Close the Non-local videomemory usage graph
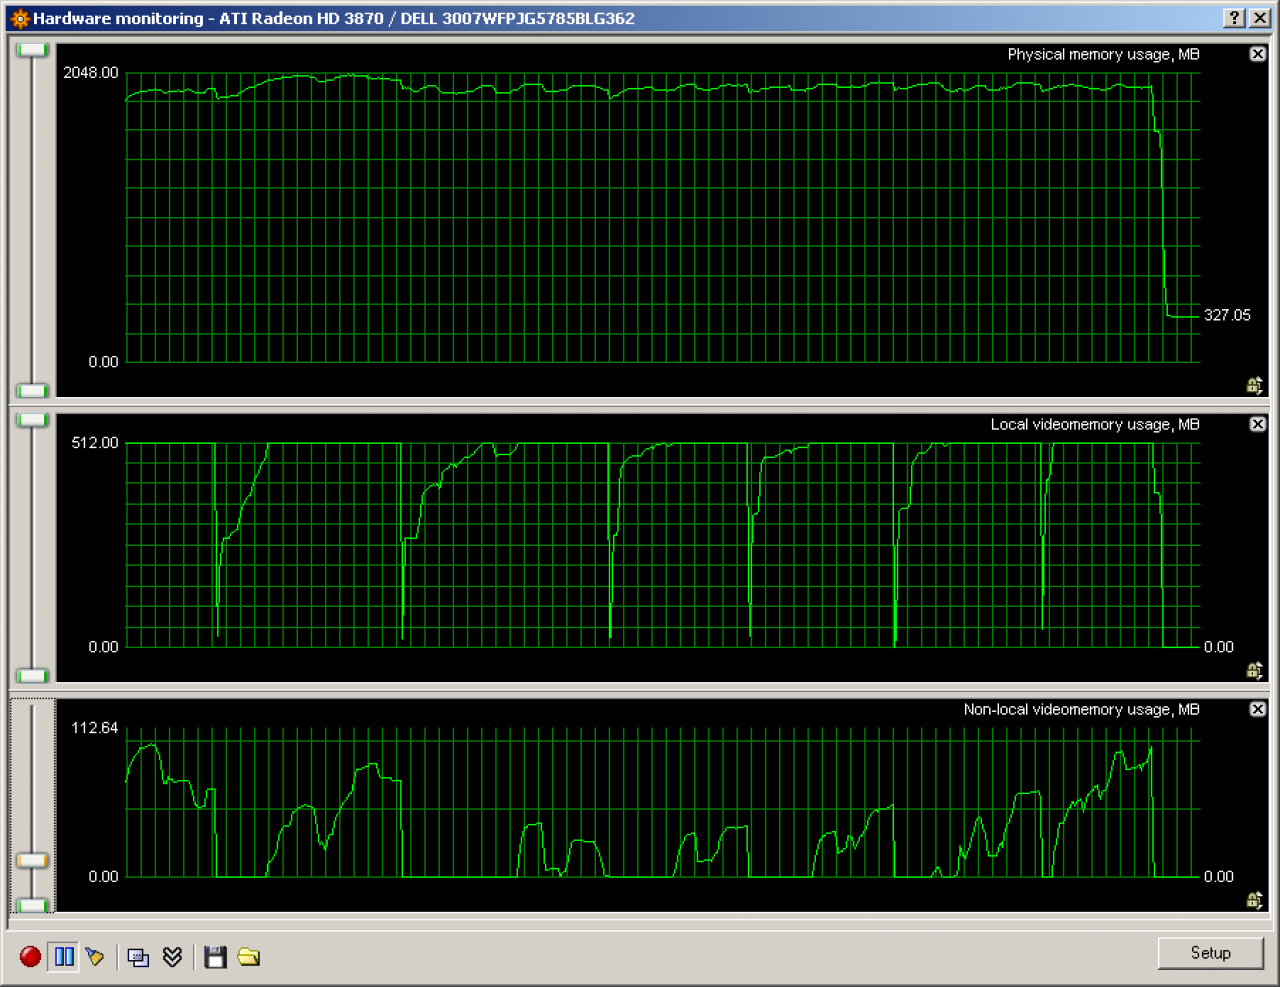This screenshot has width=1280, height=987. pos(1258,709)
